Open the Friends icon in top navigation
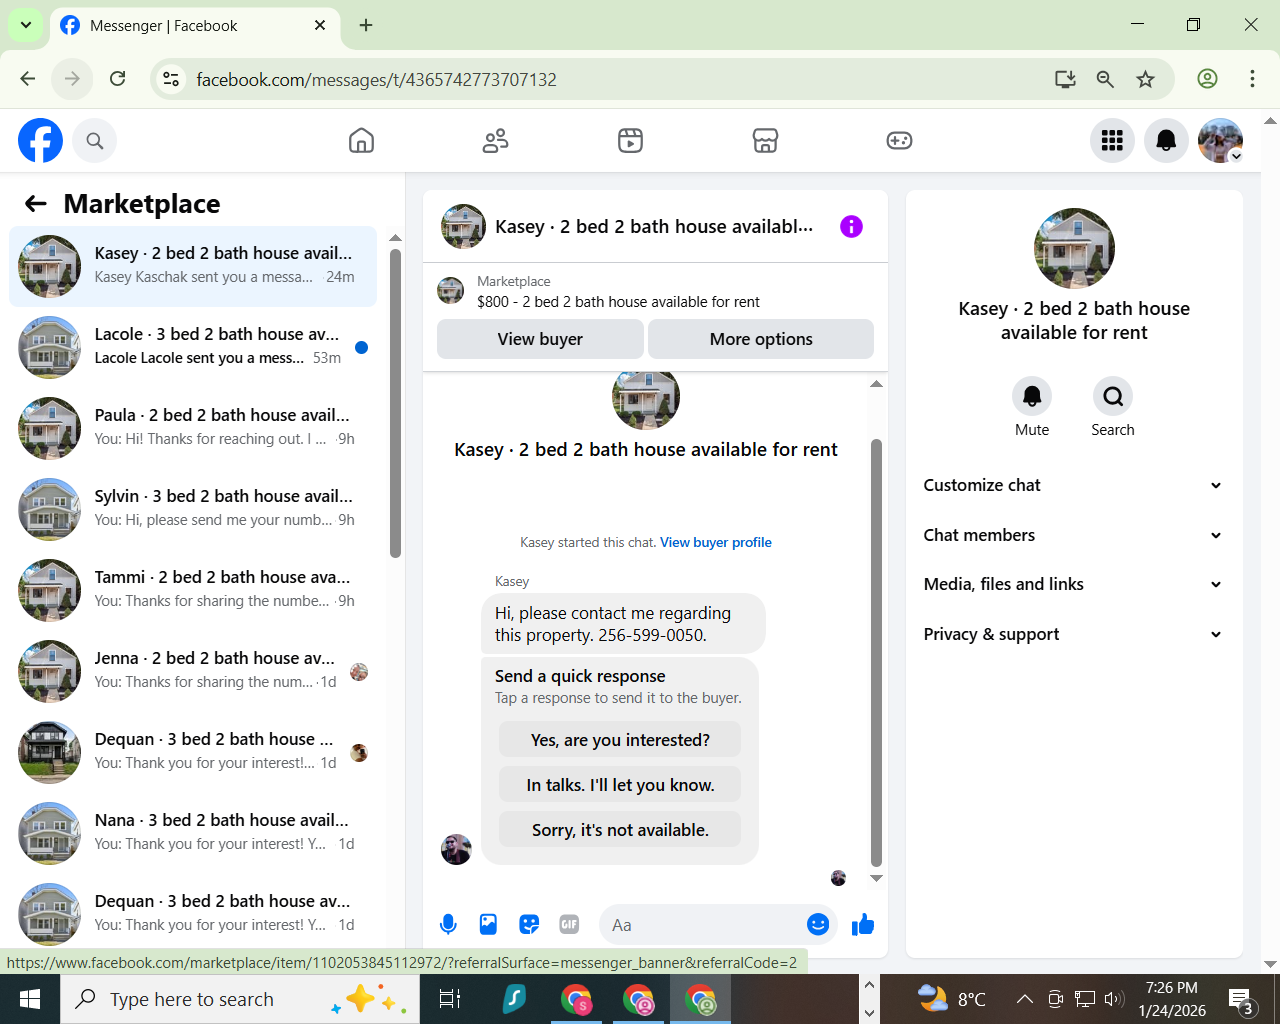The width and height of the screenshot is (1280, 1024). tap(496, 141)
